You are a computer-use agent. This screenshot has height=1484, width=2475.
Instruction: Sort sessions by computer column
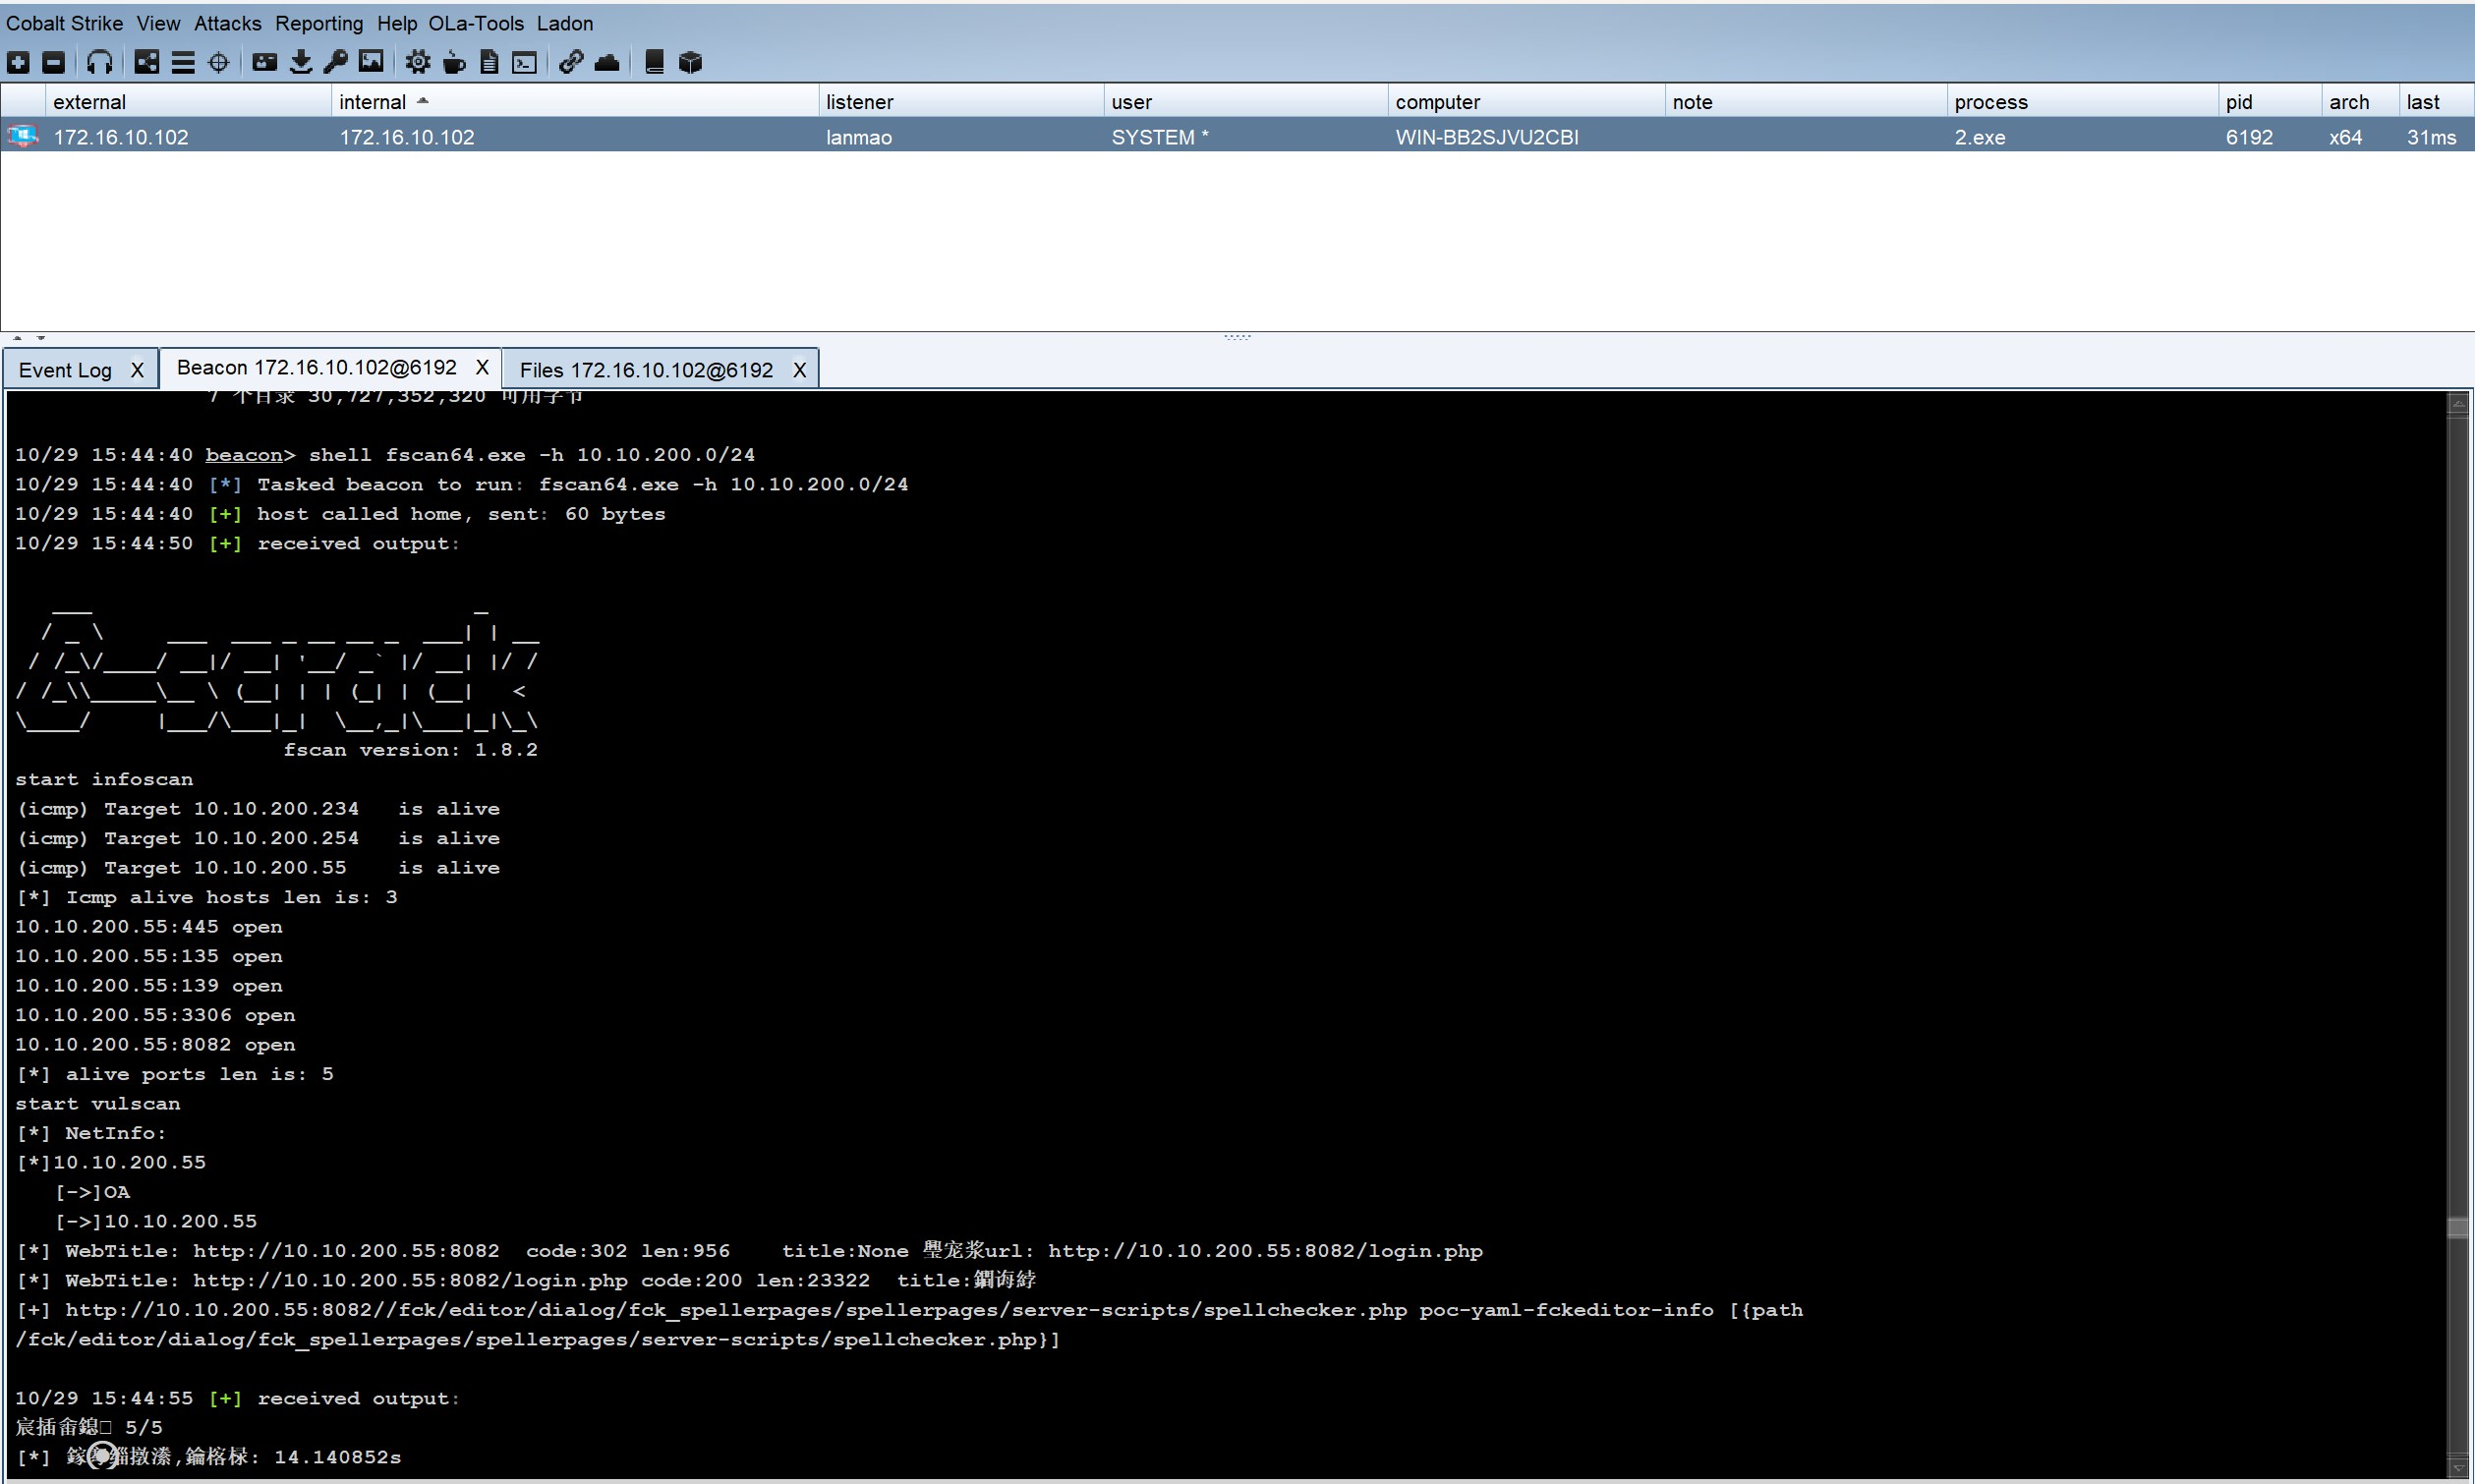click(x=1527, y=101)
